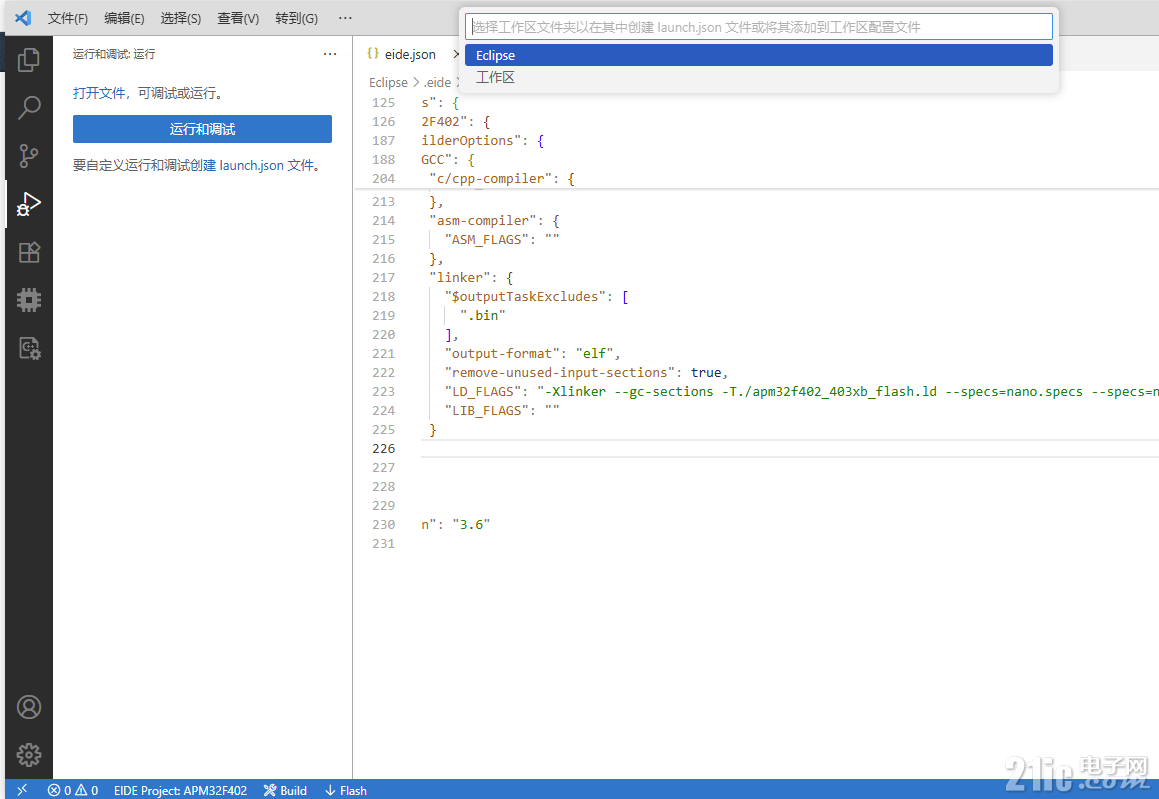Follow the 打开文件 link
This screenshot has height=799, width=1159.
point(99,93)
